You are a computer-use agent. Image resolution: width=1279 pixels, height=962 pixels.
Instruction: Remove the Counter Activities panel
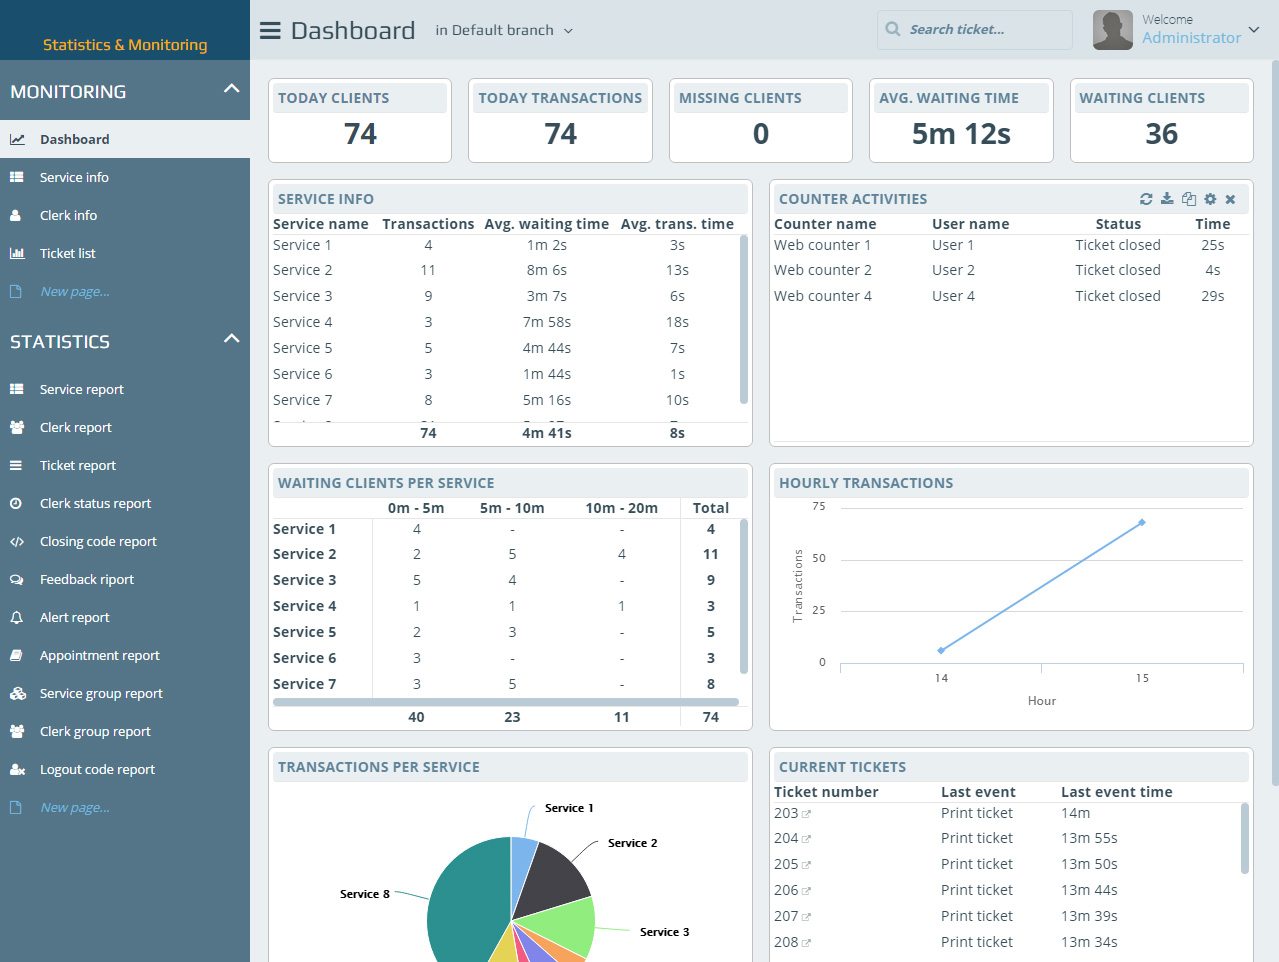coord(1231,199)
